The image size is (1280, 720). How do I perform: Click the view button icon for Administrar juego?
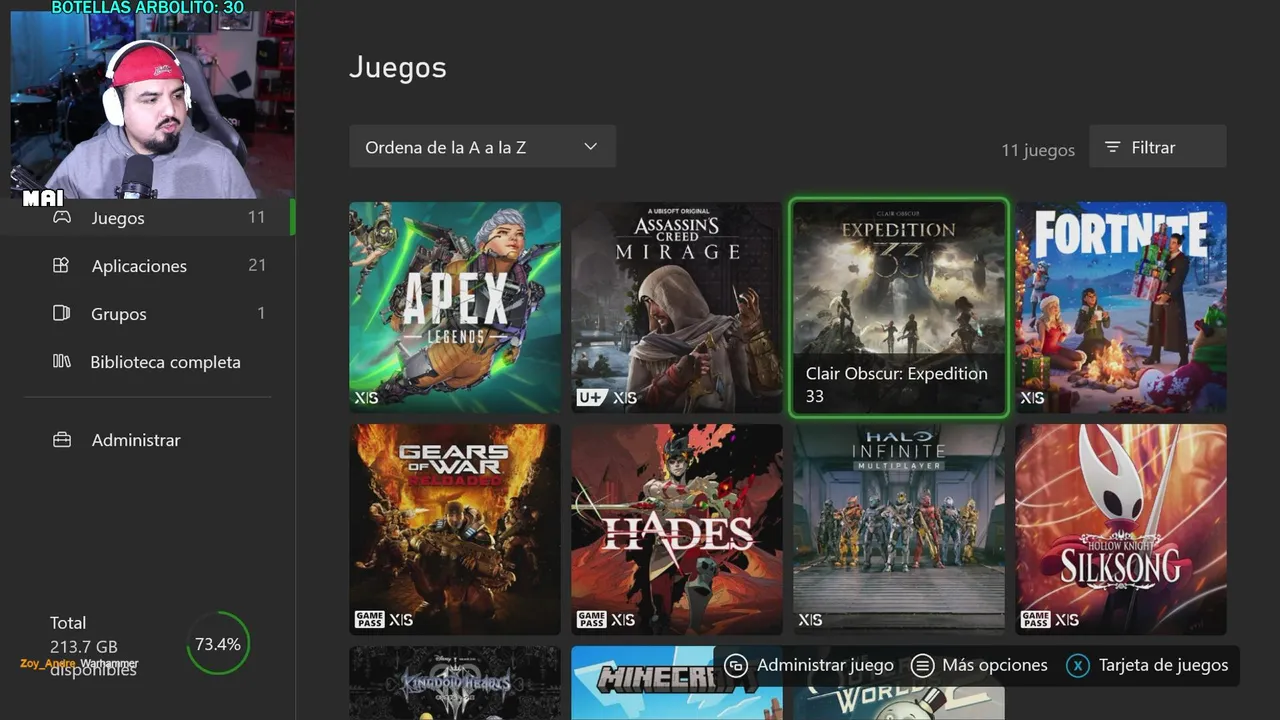coord(736,666)
